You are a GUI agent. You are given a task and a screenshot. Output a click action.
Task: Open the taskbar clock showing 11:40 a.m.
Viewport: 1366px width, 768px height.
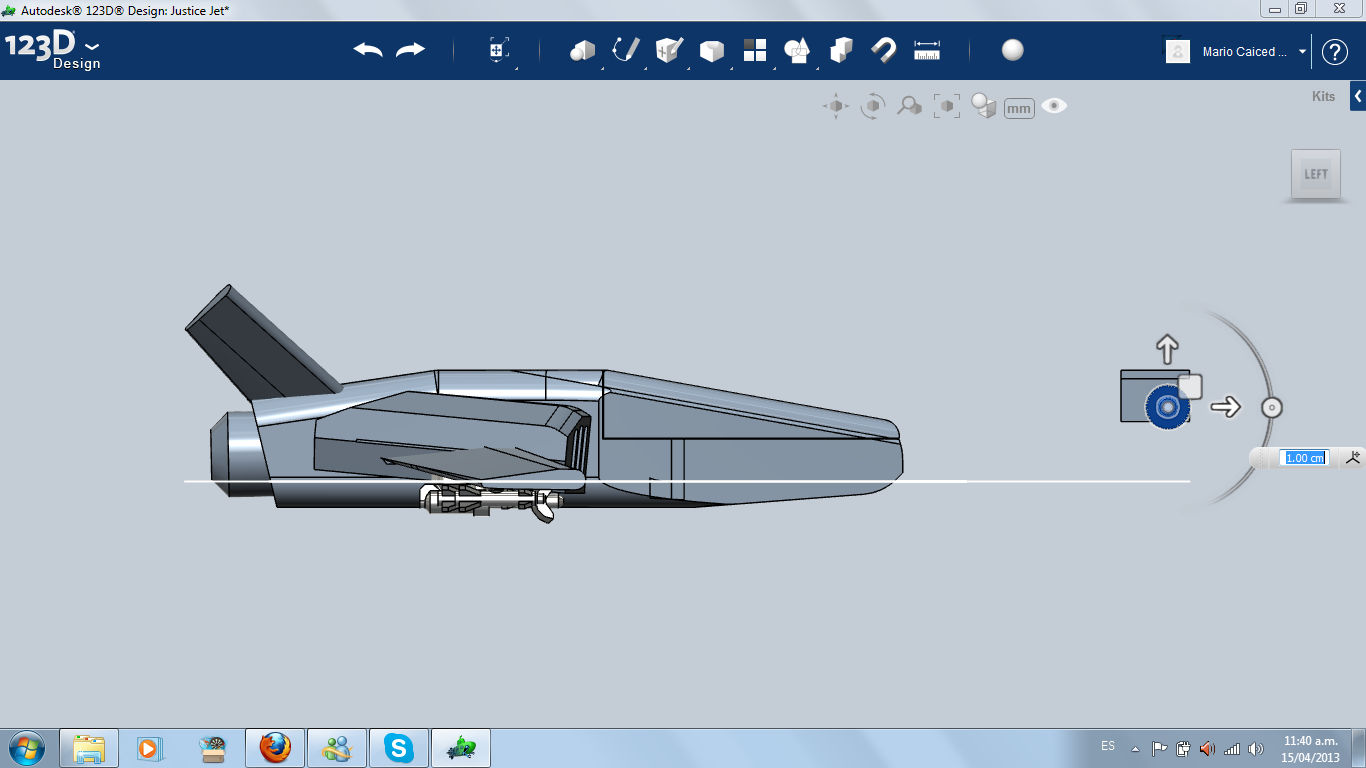pos(1311,749)
